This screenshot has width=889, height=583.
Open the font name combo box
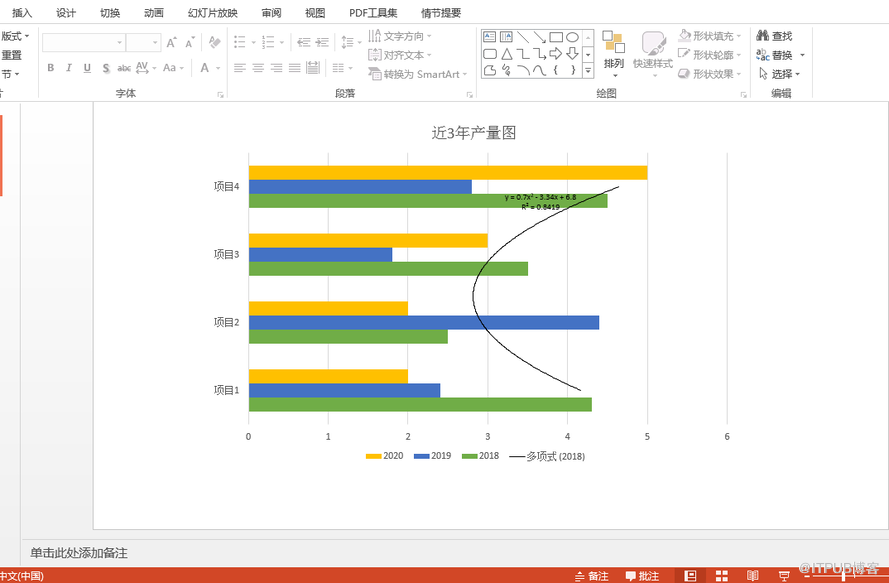pyautogui.click(x=84, y=42)
